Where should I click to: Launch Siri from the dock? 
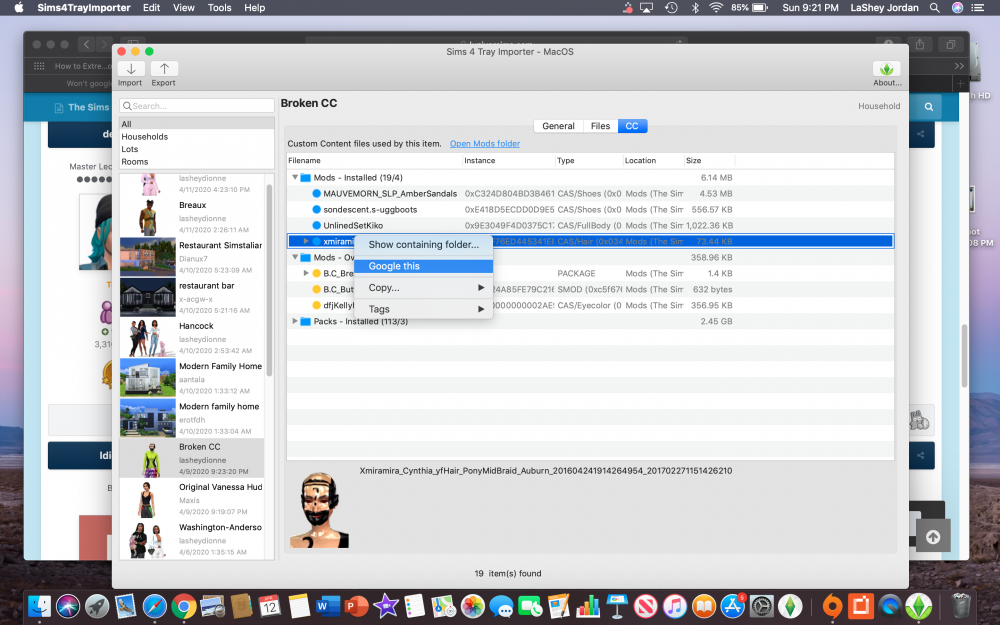68,606
